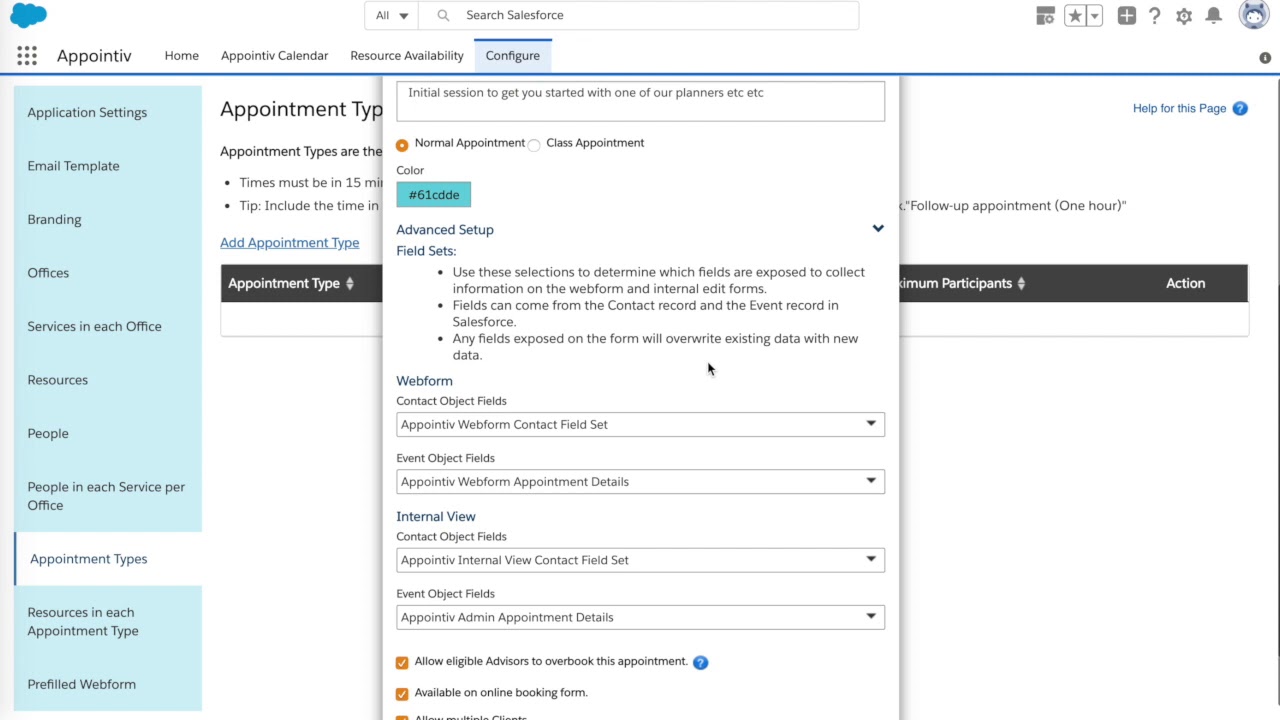Open the Setup gear icon
This screenshot has height=720, width=1280.
coord(1184,16)
